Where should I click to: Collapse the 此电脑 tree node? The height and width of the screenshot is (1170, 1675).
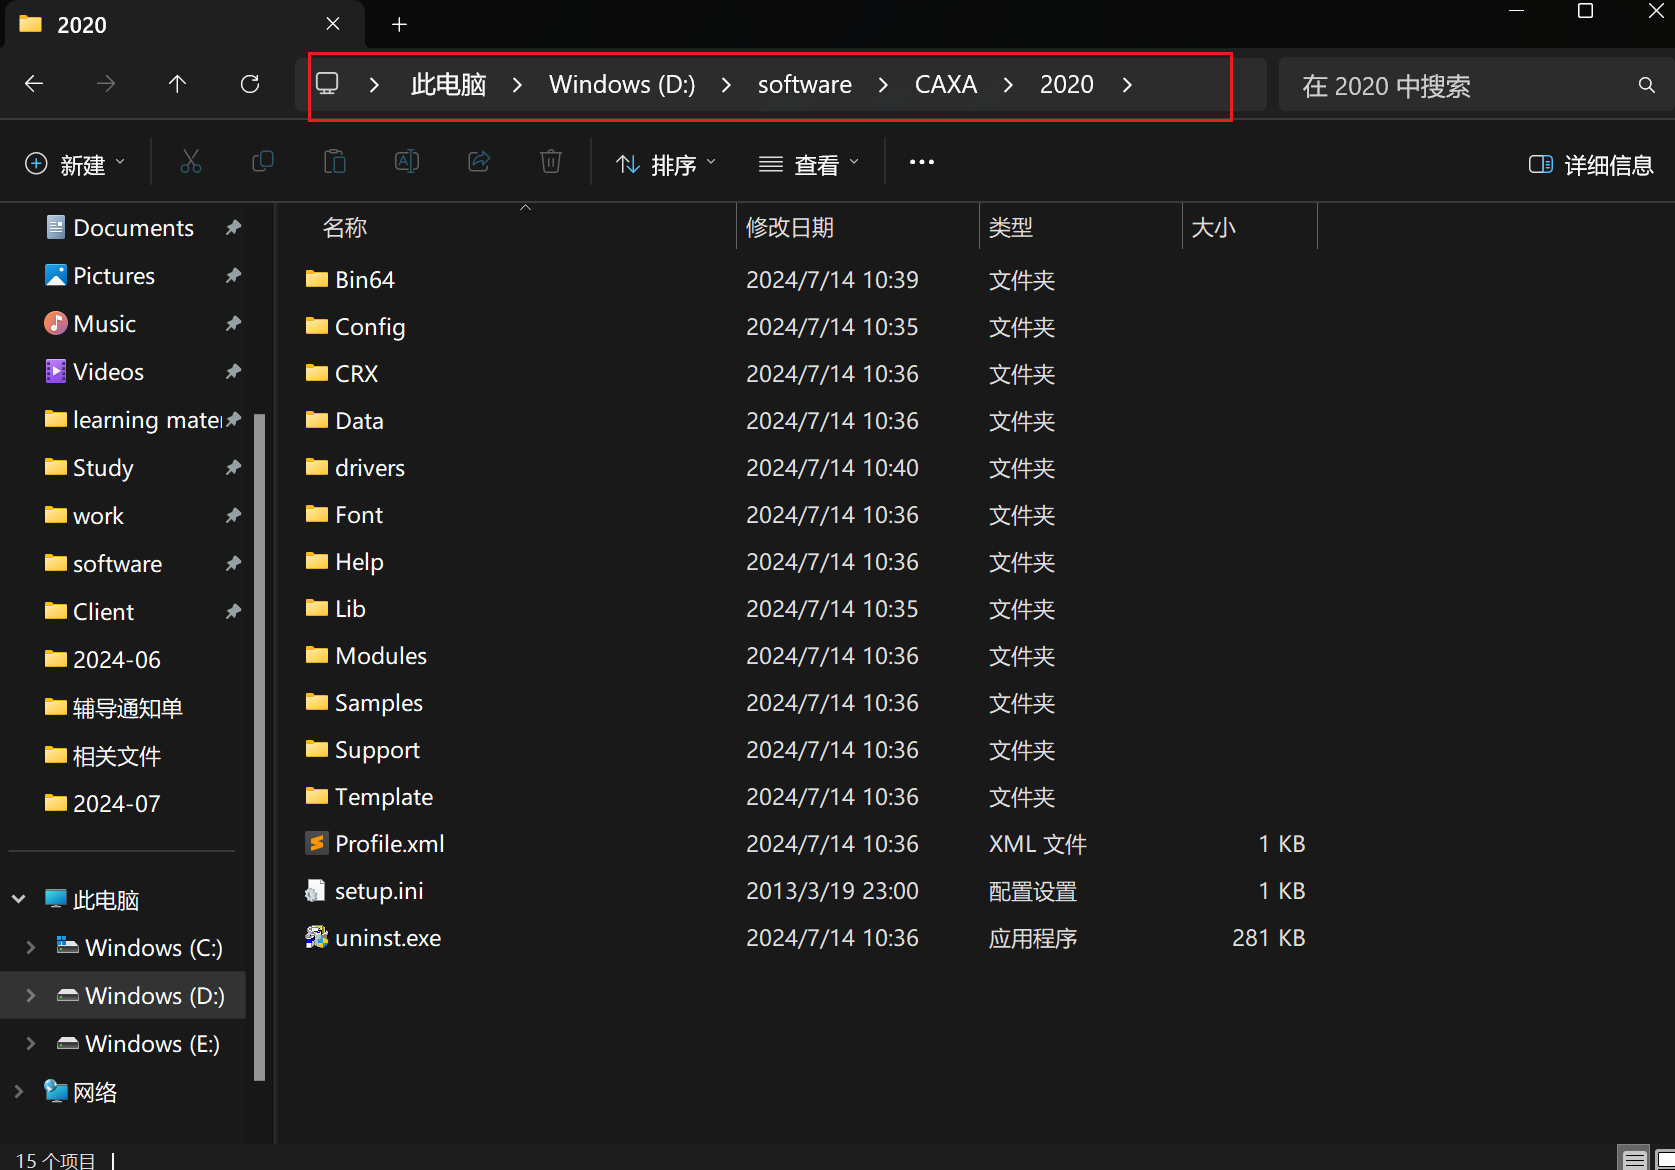[x=19, y=900]
